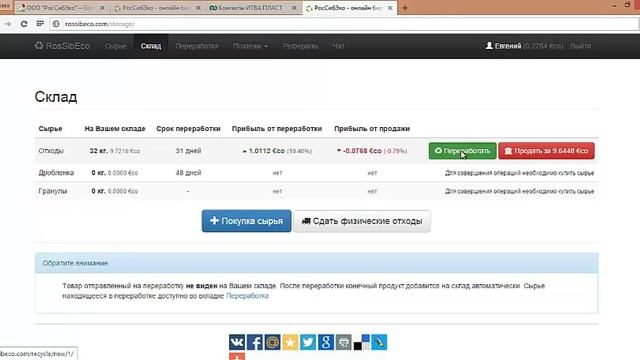Open a new browser tab with the plus icon
The height and width of the screenshot is (360, 640).
(x=405, y=8)
